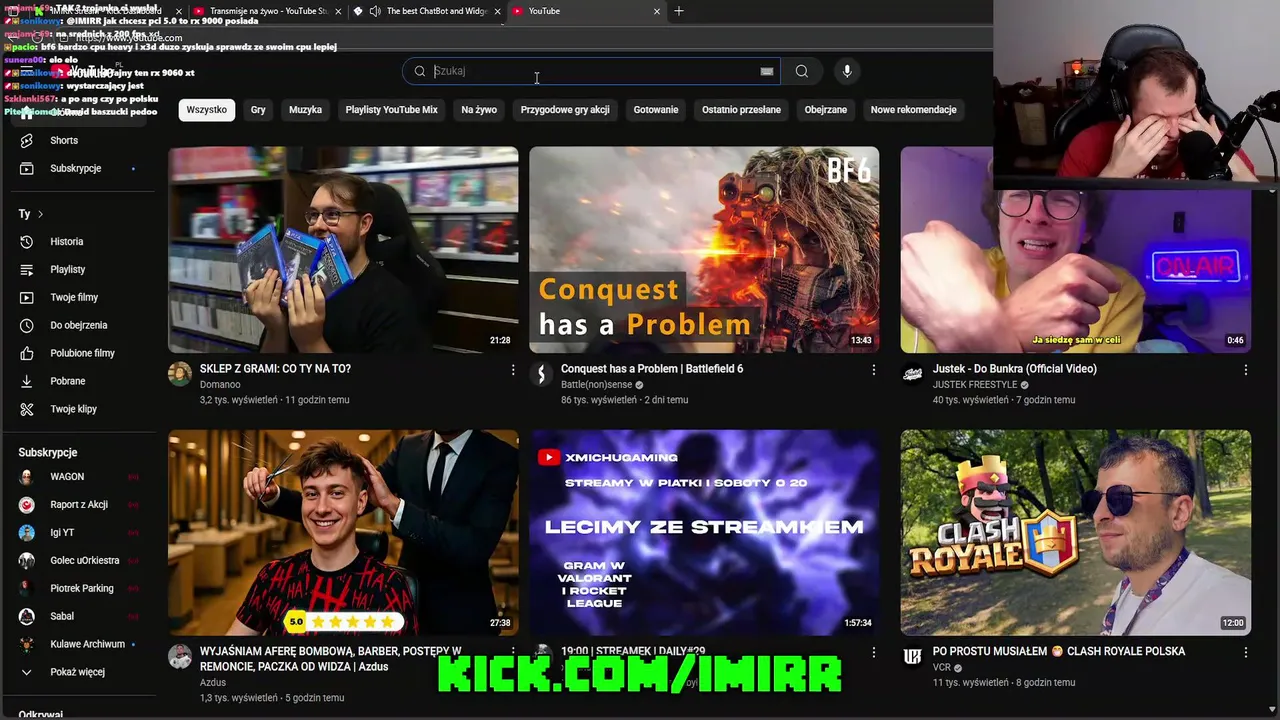Select Playlisty YouTube Mix chip
Viewport: 1280px width, 720px height.
tap(391, 110)
